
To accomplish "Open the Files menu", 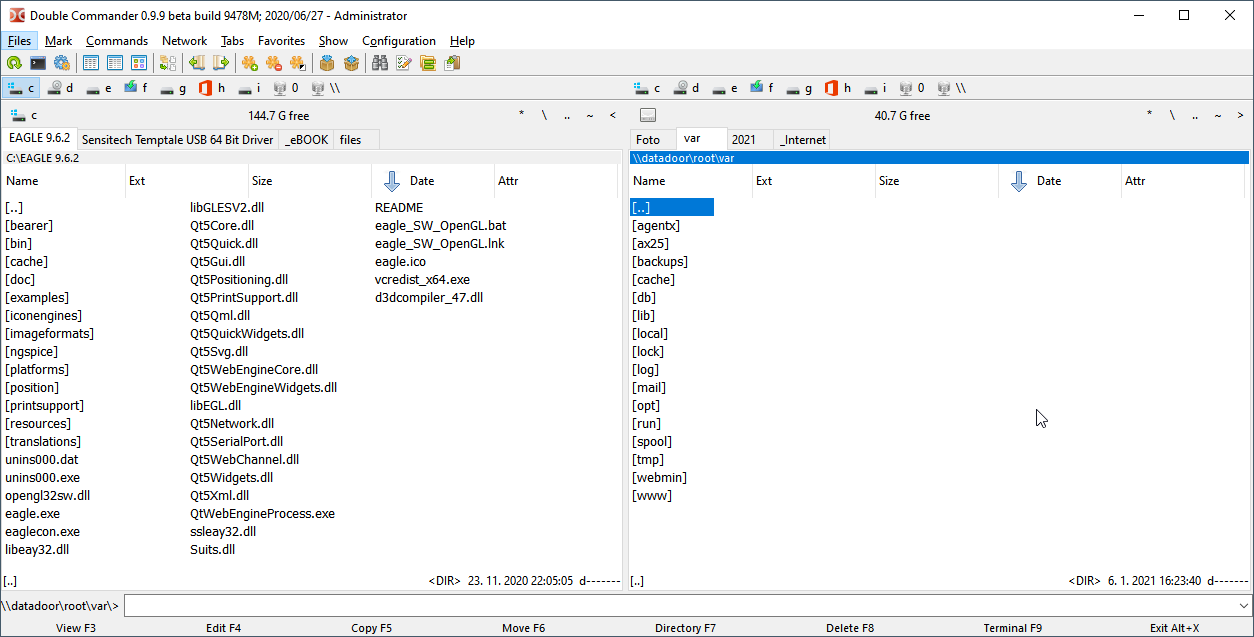I will 19,41.
